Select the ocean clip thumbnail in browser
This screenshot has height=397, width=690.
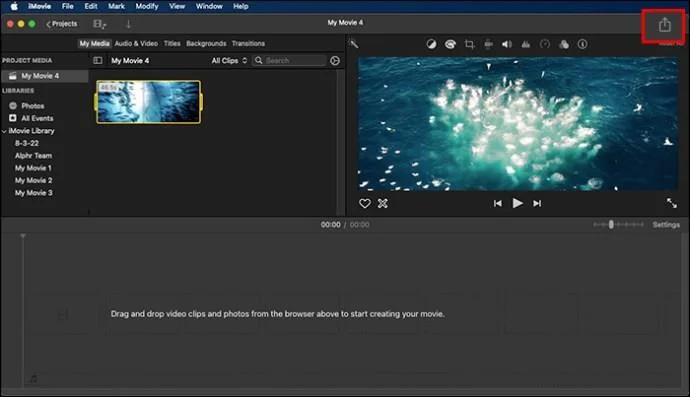click(x=149, y=102)
